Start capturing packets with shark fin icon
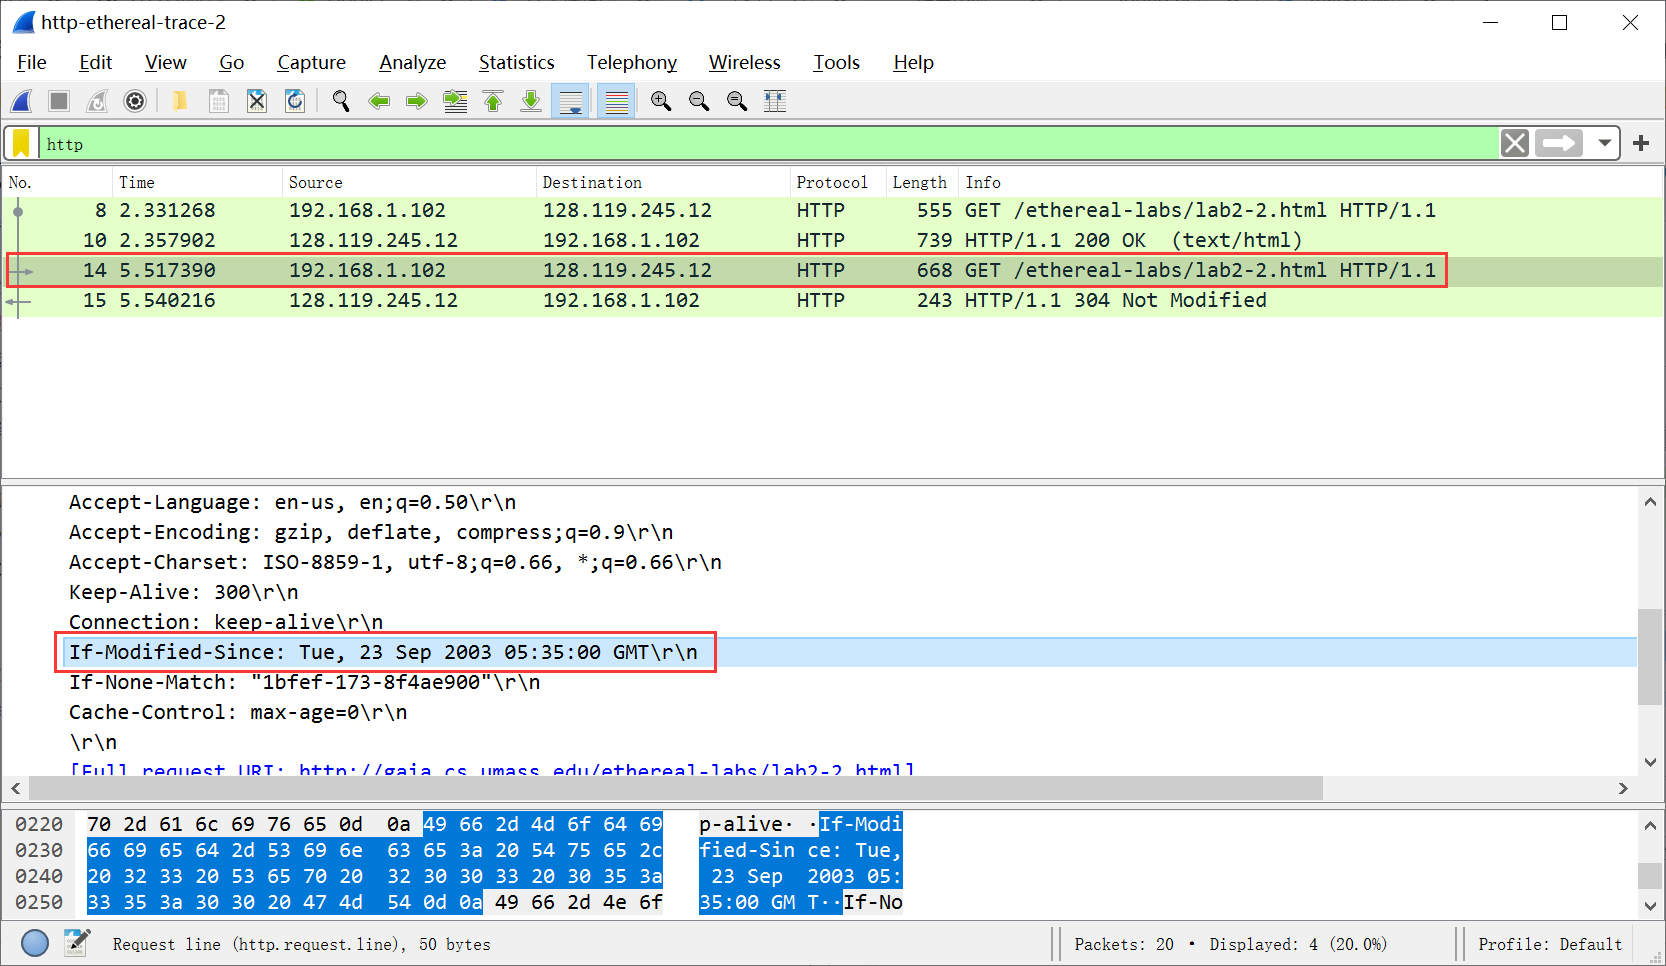Viewport: 1666px width, 966px height. tap(21, 101)
